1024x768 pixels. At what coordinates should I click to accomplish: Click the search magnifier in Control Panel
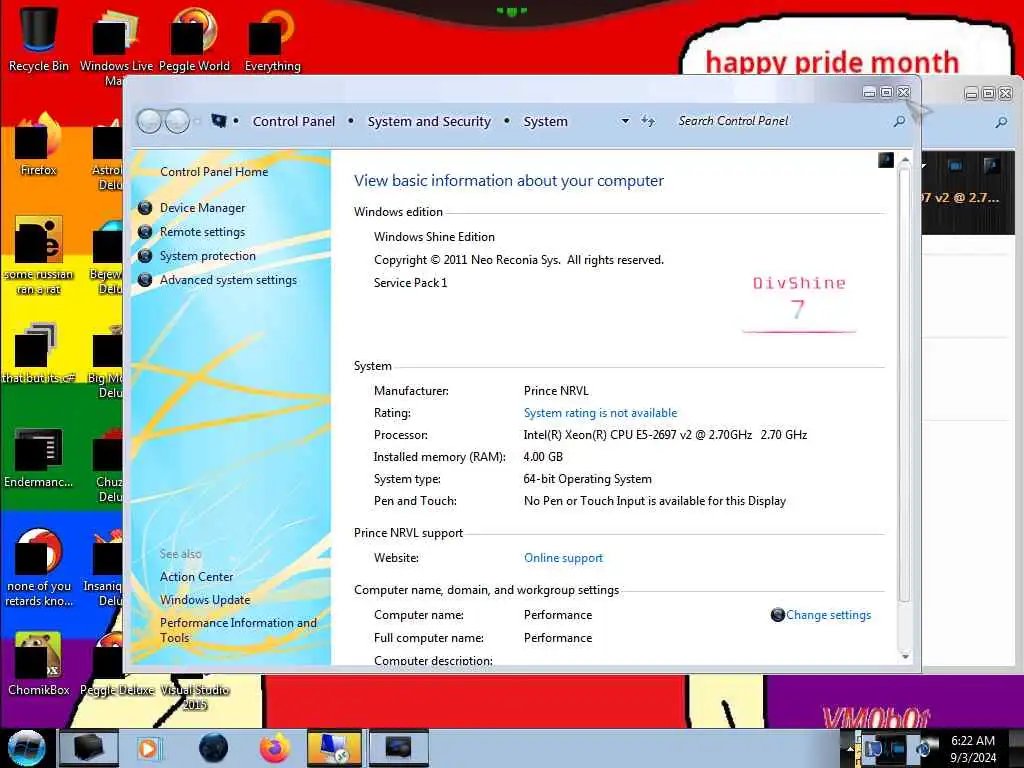click(899, 121)
